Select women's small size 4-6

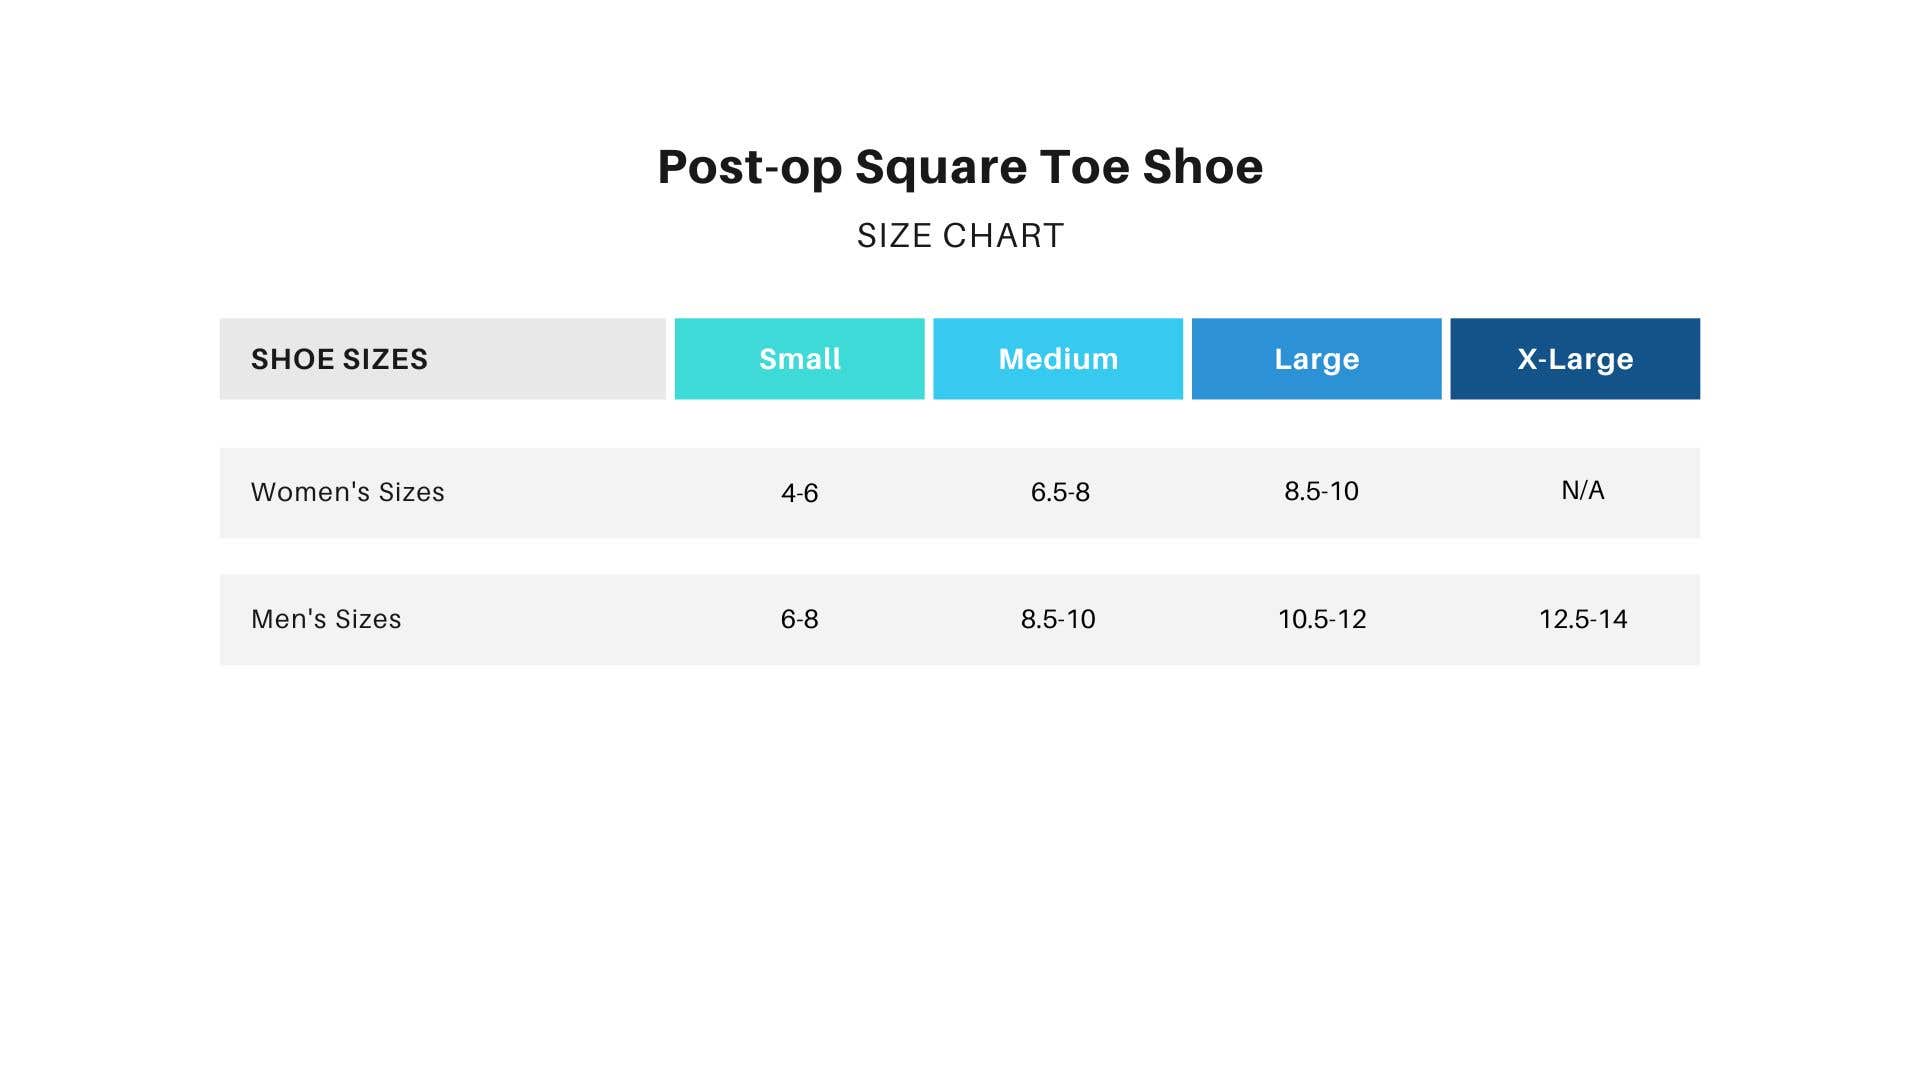pyautogui.click(x=799, y=493)
